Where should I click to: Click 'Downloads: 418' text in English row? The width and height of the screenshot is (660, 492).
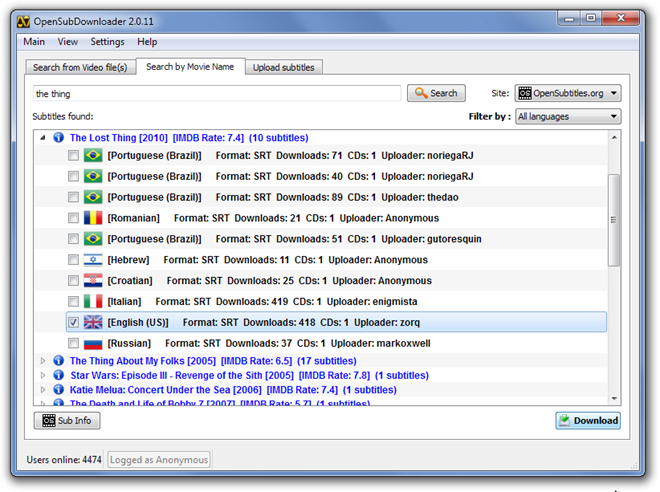point(279,322)
